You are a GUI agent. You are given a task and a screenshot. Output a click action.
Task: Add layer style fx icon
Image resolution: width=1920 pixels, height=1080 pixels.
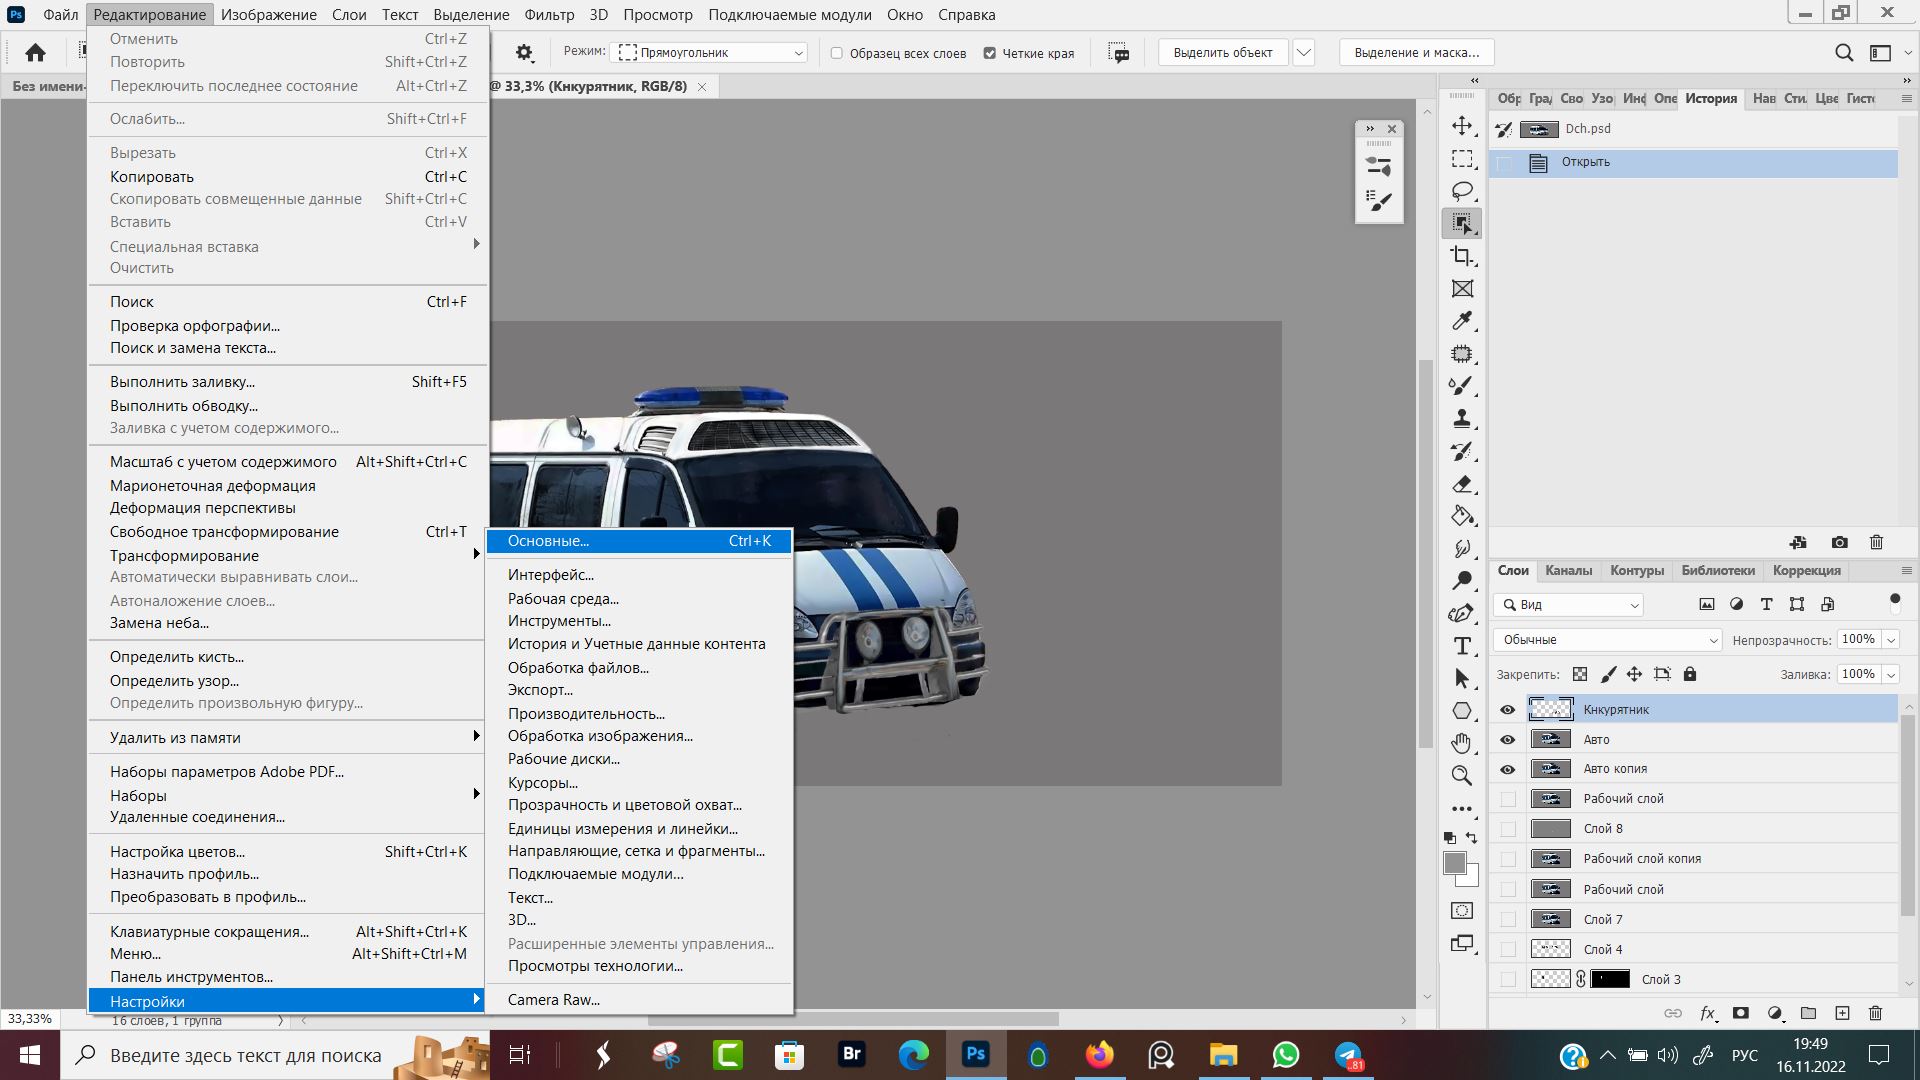1708,1013
